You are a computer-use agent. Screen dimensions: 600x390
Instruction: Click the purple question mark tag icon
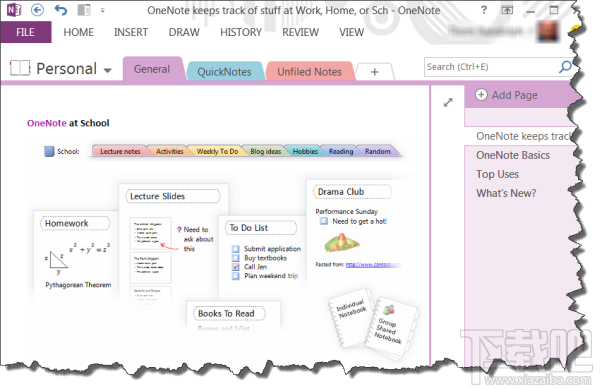[179, 230]
